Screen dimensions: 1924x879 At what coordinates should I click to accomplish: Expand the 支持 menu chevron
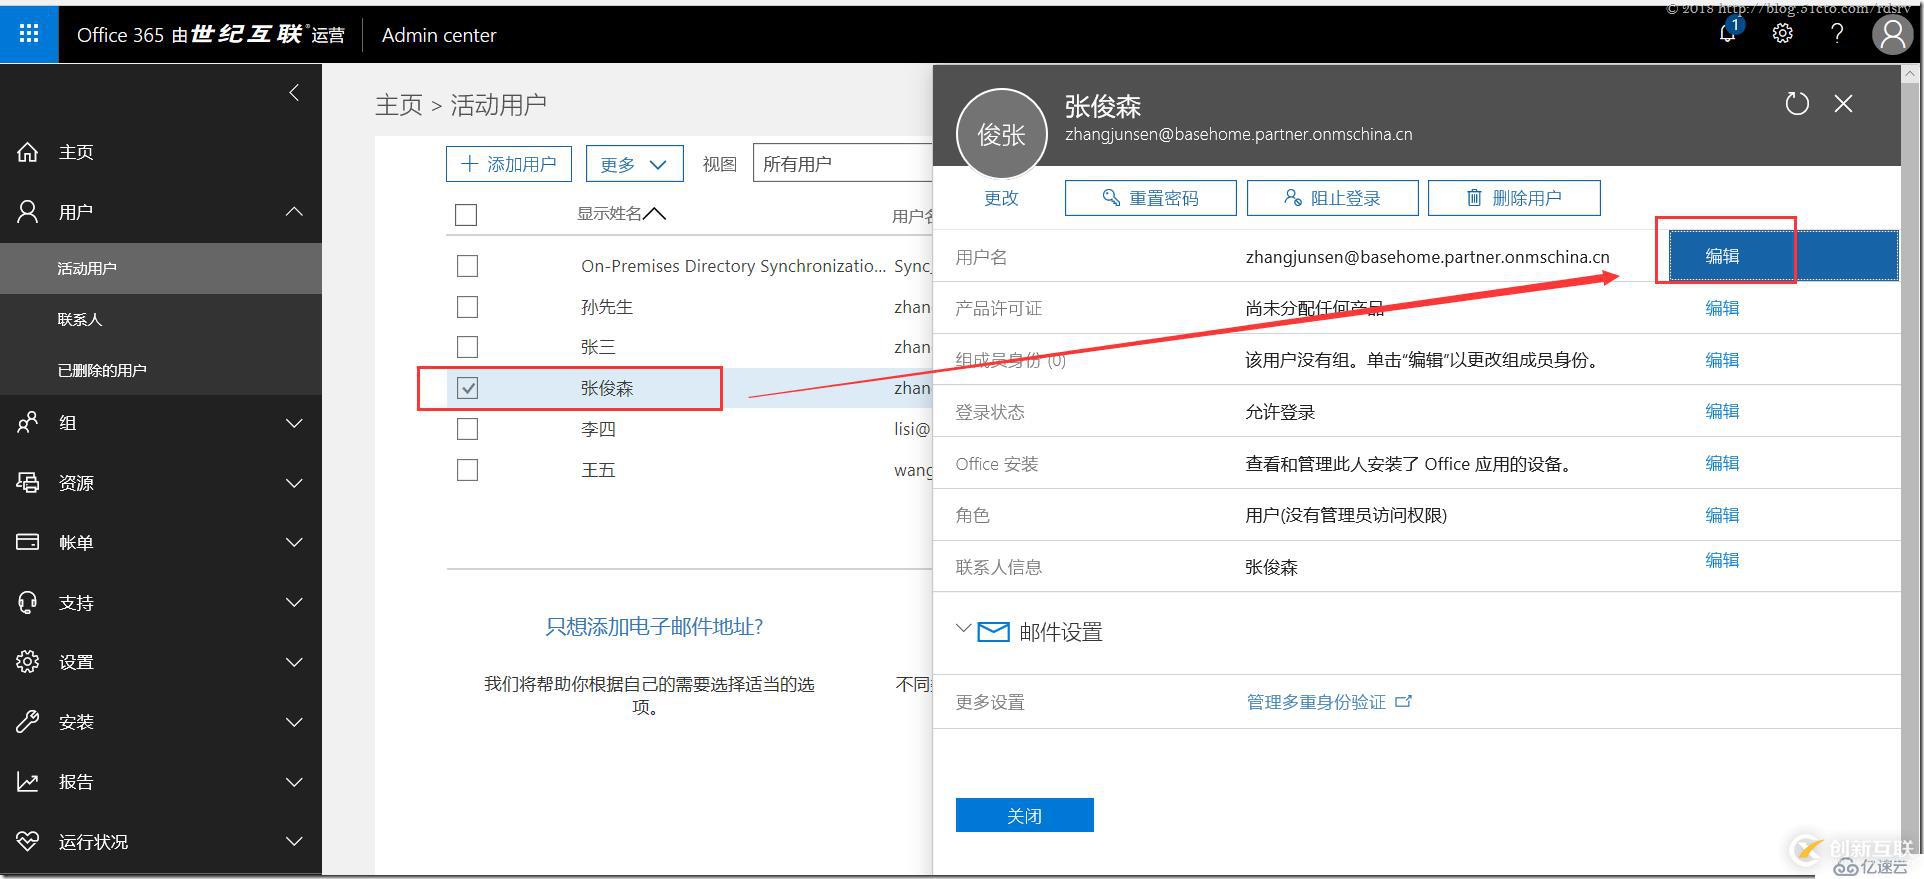coord(294,602)
